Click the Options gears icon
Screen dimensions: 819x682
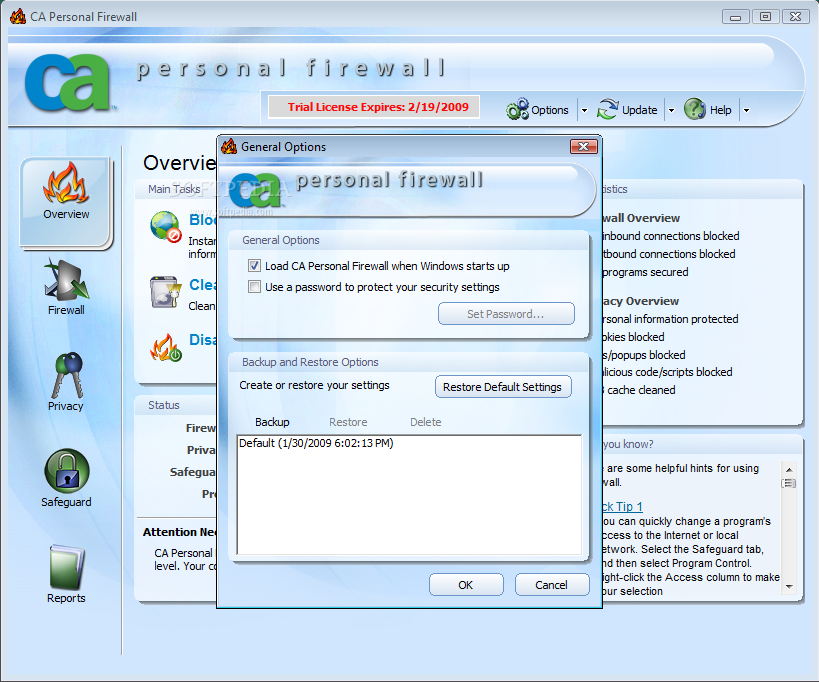pyautogui.click(x=518, y=109)
